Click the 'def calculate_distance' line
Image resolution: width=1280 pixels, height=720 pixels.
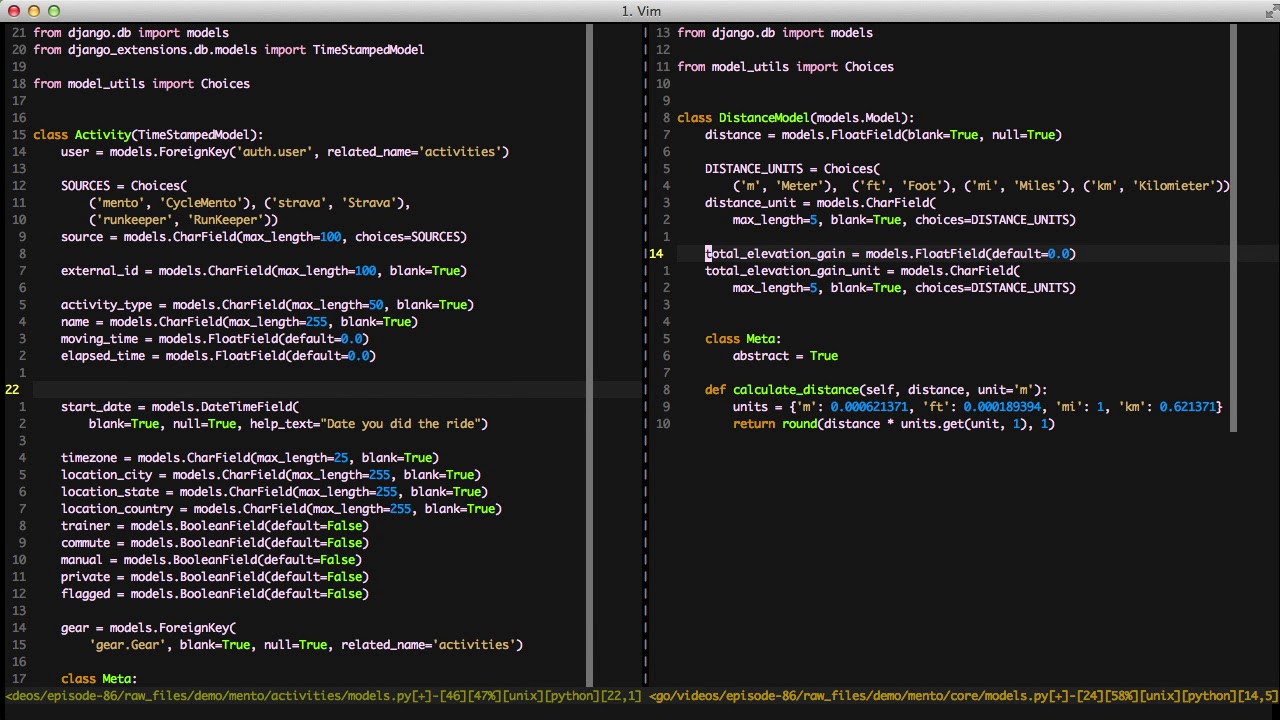click(x=876, y=389)
